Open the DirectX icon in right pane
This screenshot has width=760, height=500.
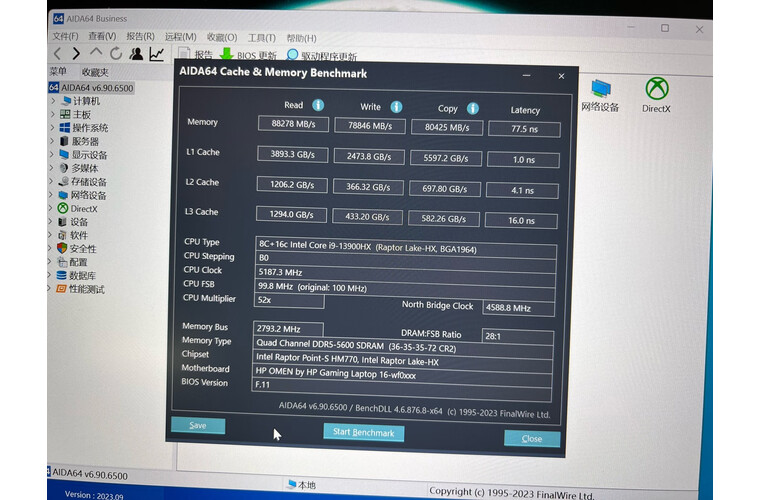click(656, 95)
